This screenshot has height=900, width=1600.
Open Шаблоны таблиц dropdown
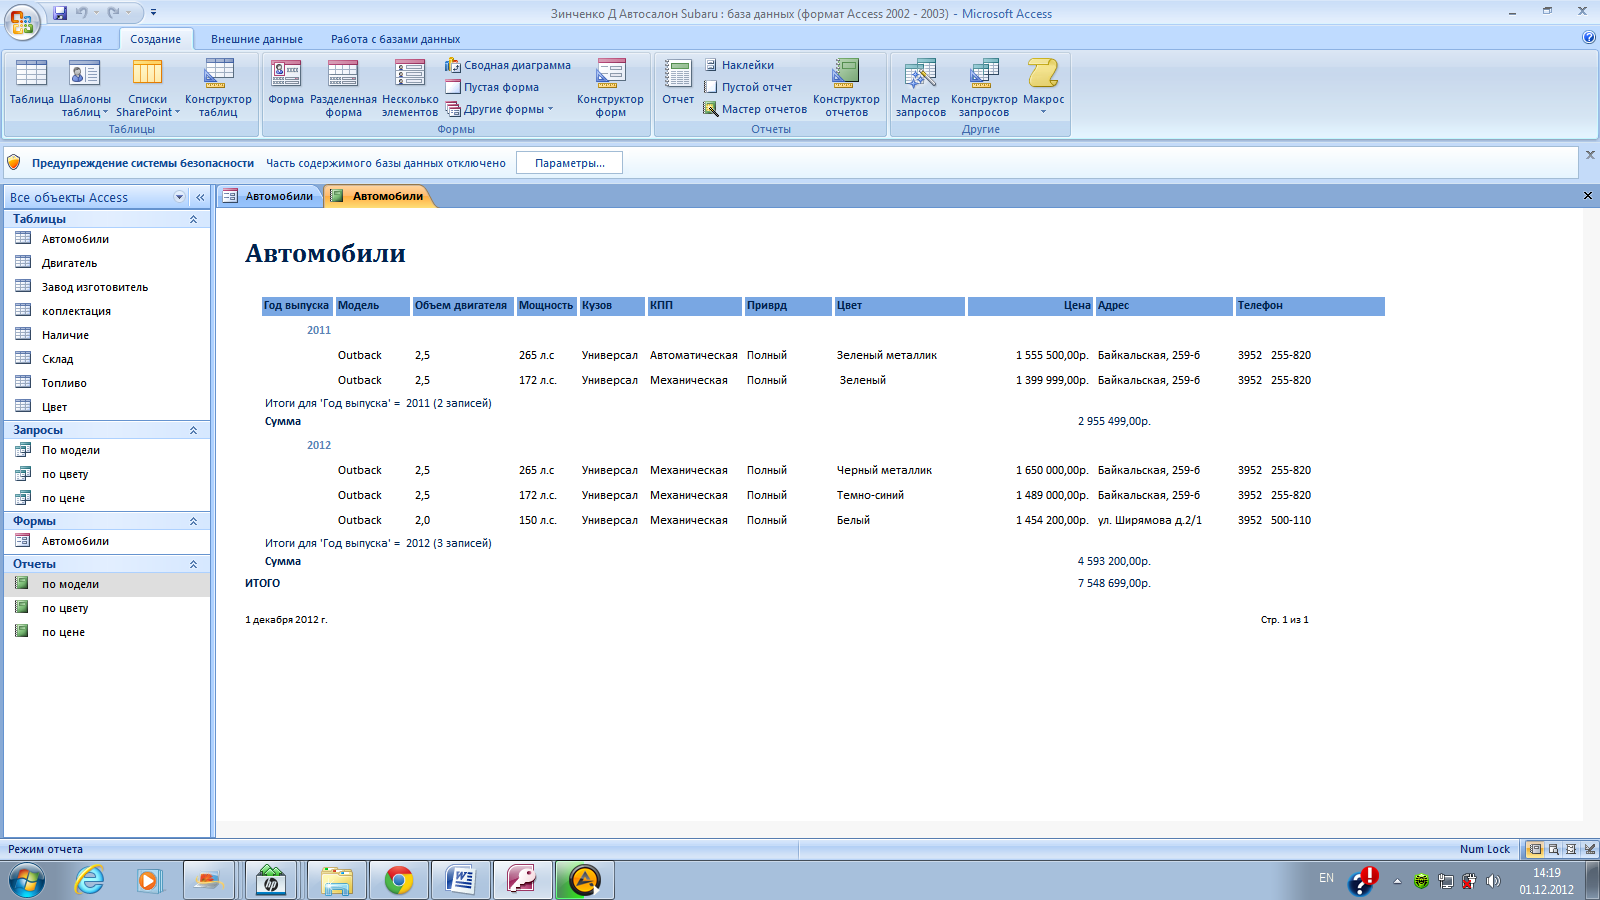point(85,88)
